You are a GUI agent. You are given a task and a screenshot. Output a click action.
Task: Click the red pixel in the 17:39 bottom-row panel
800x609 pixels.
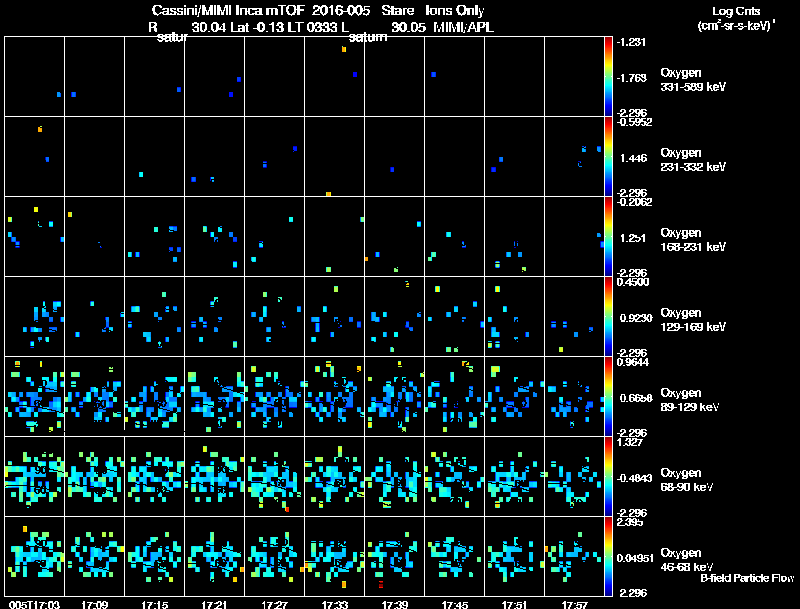(381, 584)
